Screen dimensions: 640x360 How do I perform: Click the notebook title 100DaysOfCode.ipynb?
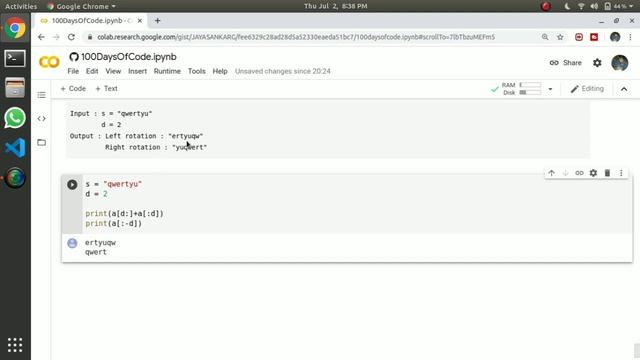pos(129,57)
